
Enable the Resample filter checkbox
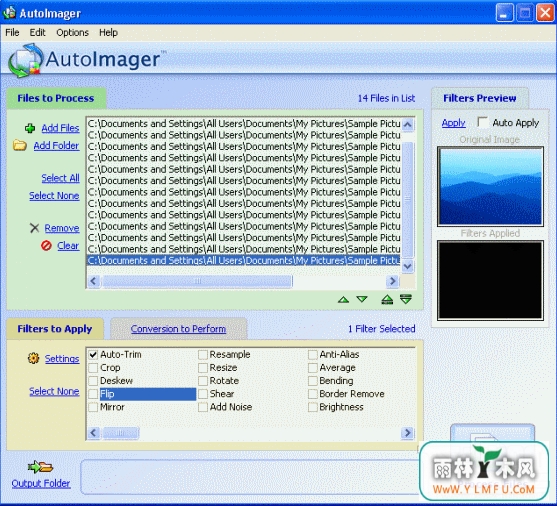coord(203,355)
